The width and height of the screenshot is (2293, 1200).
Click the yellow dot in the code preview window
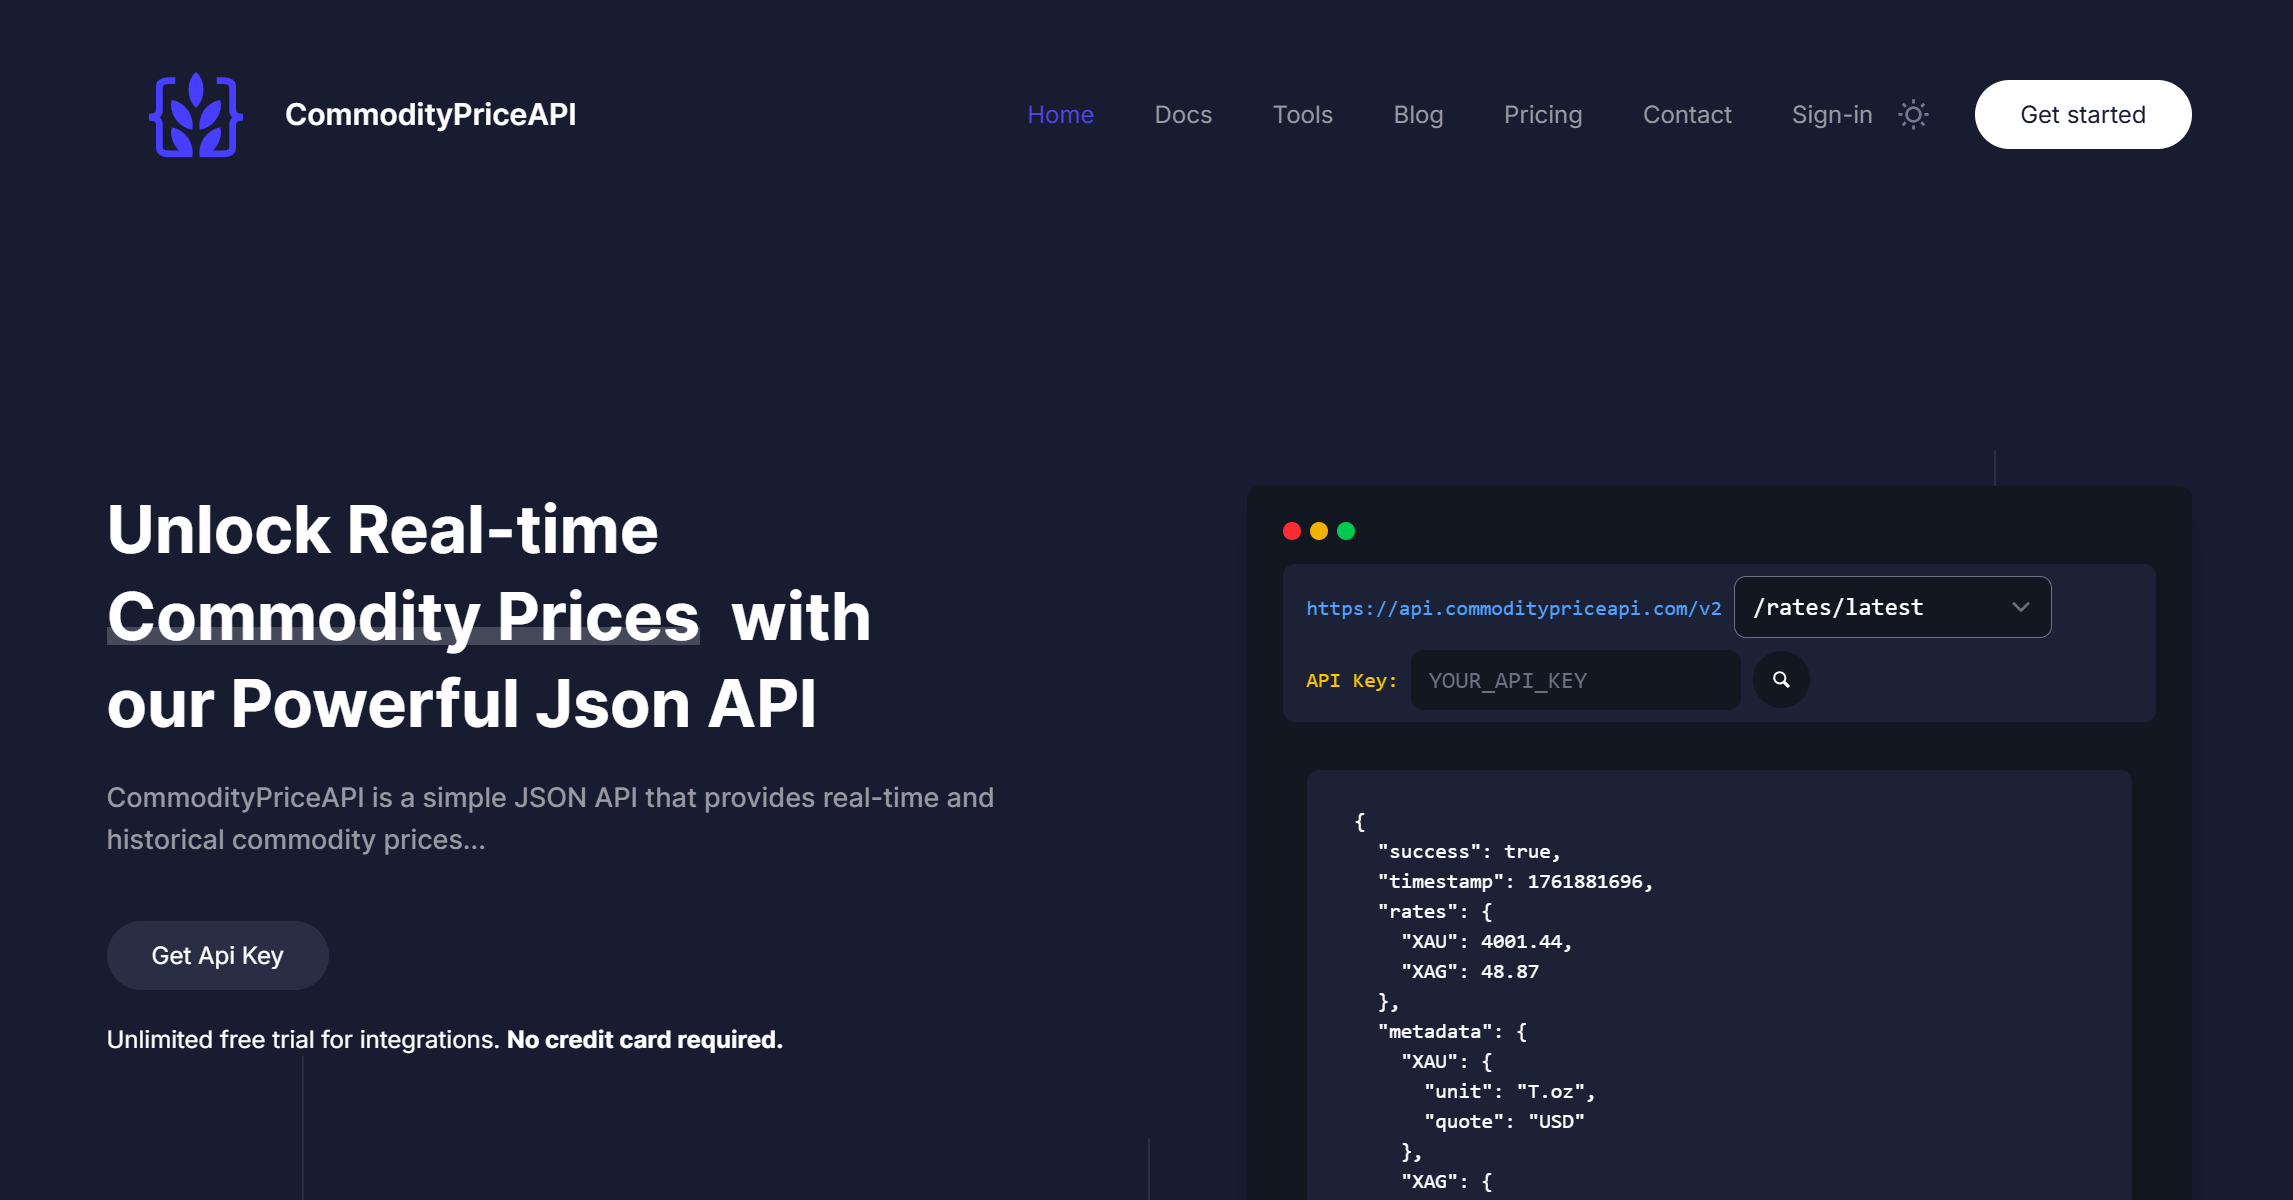click(x=1320, y=531)
